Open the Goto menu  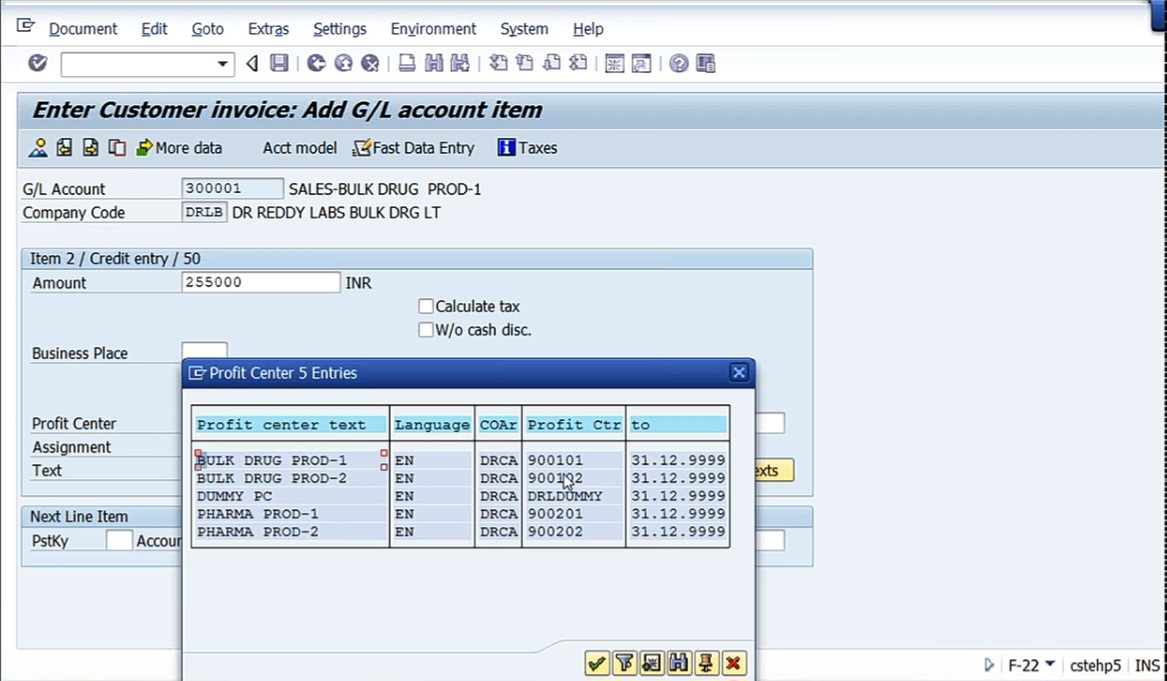(208, 29)
